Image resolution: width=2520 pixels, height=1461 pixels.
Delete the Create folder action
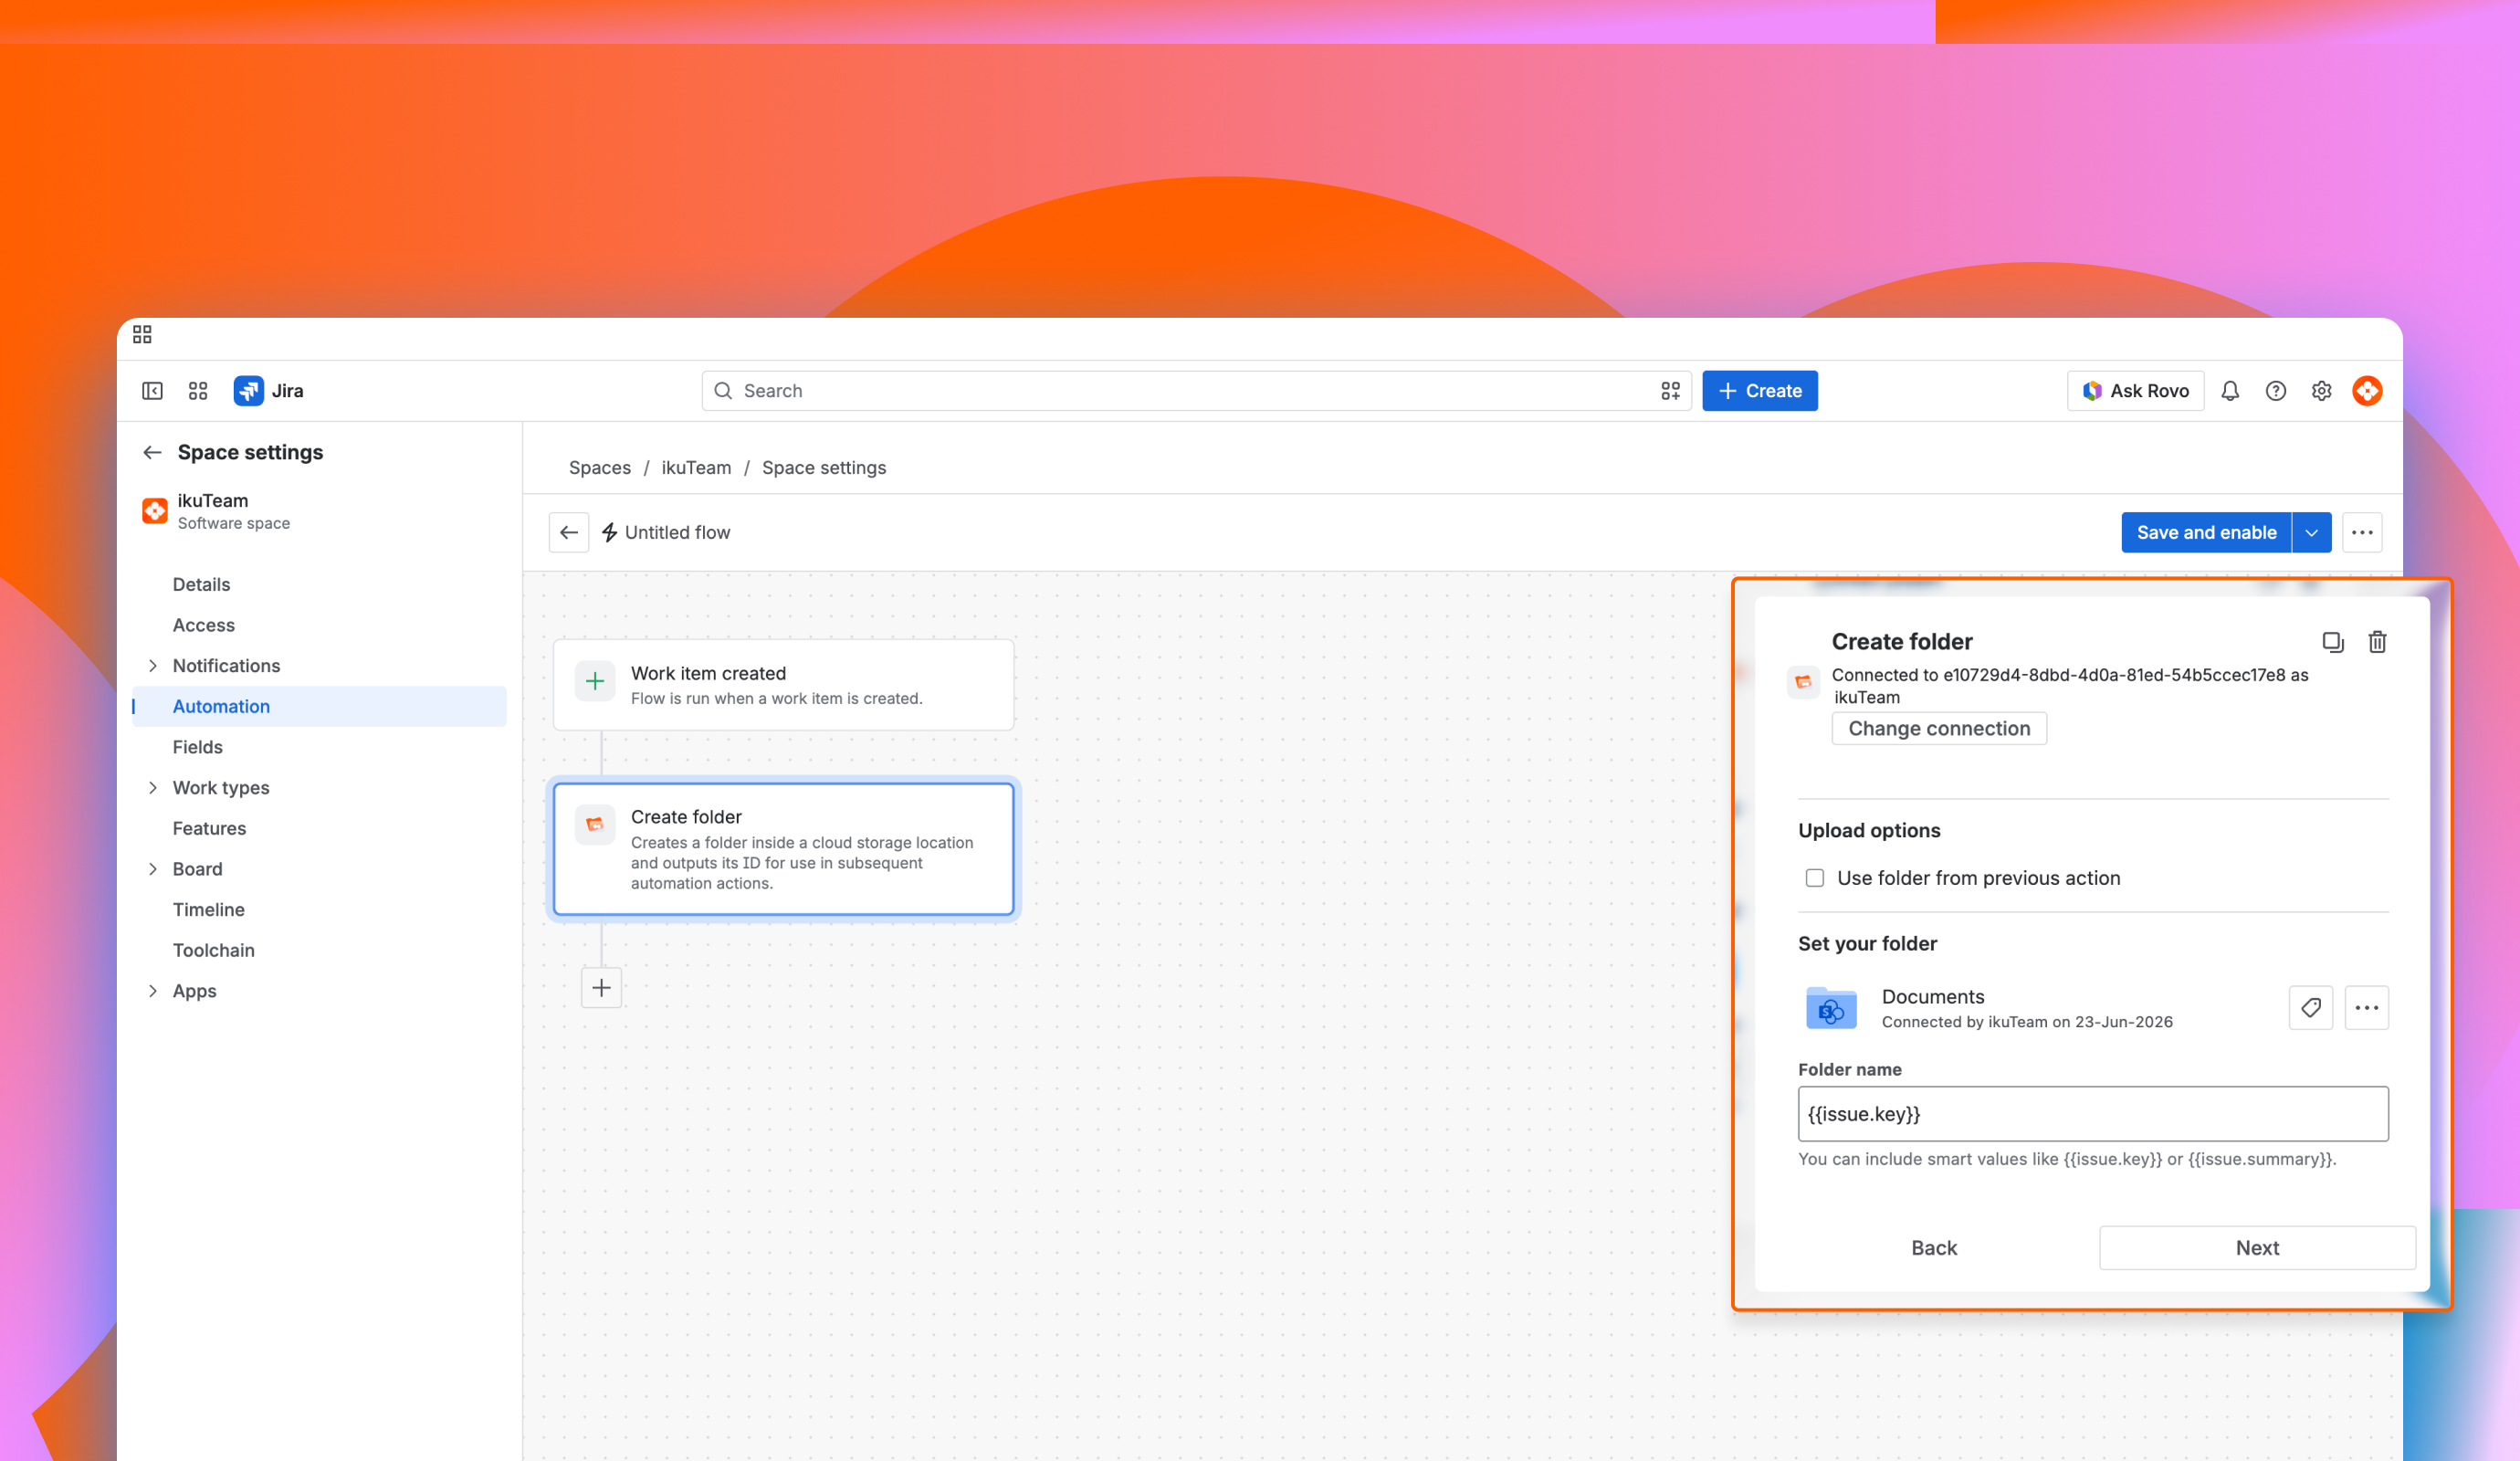pos(2378,642)
